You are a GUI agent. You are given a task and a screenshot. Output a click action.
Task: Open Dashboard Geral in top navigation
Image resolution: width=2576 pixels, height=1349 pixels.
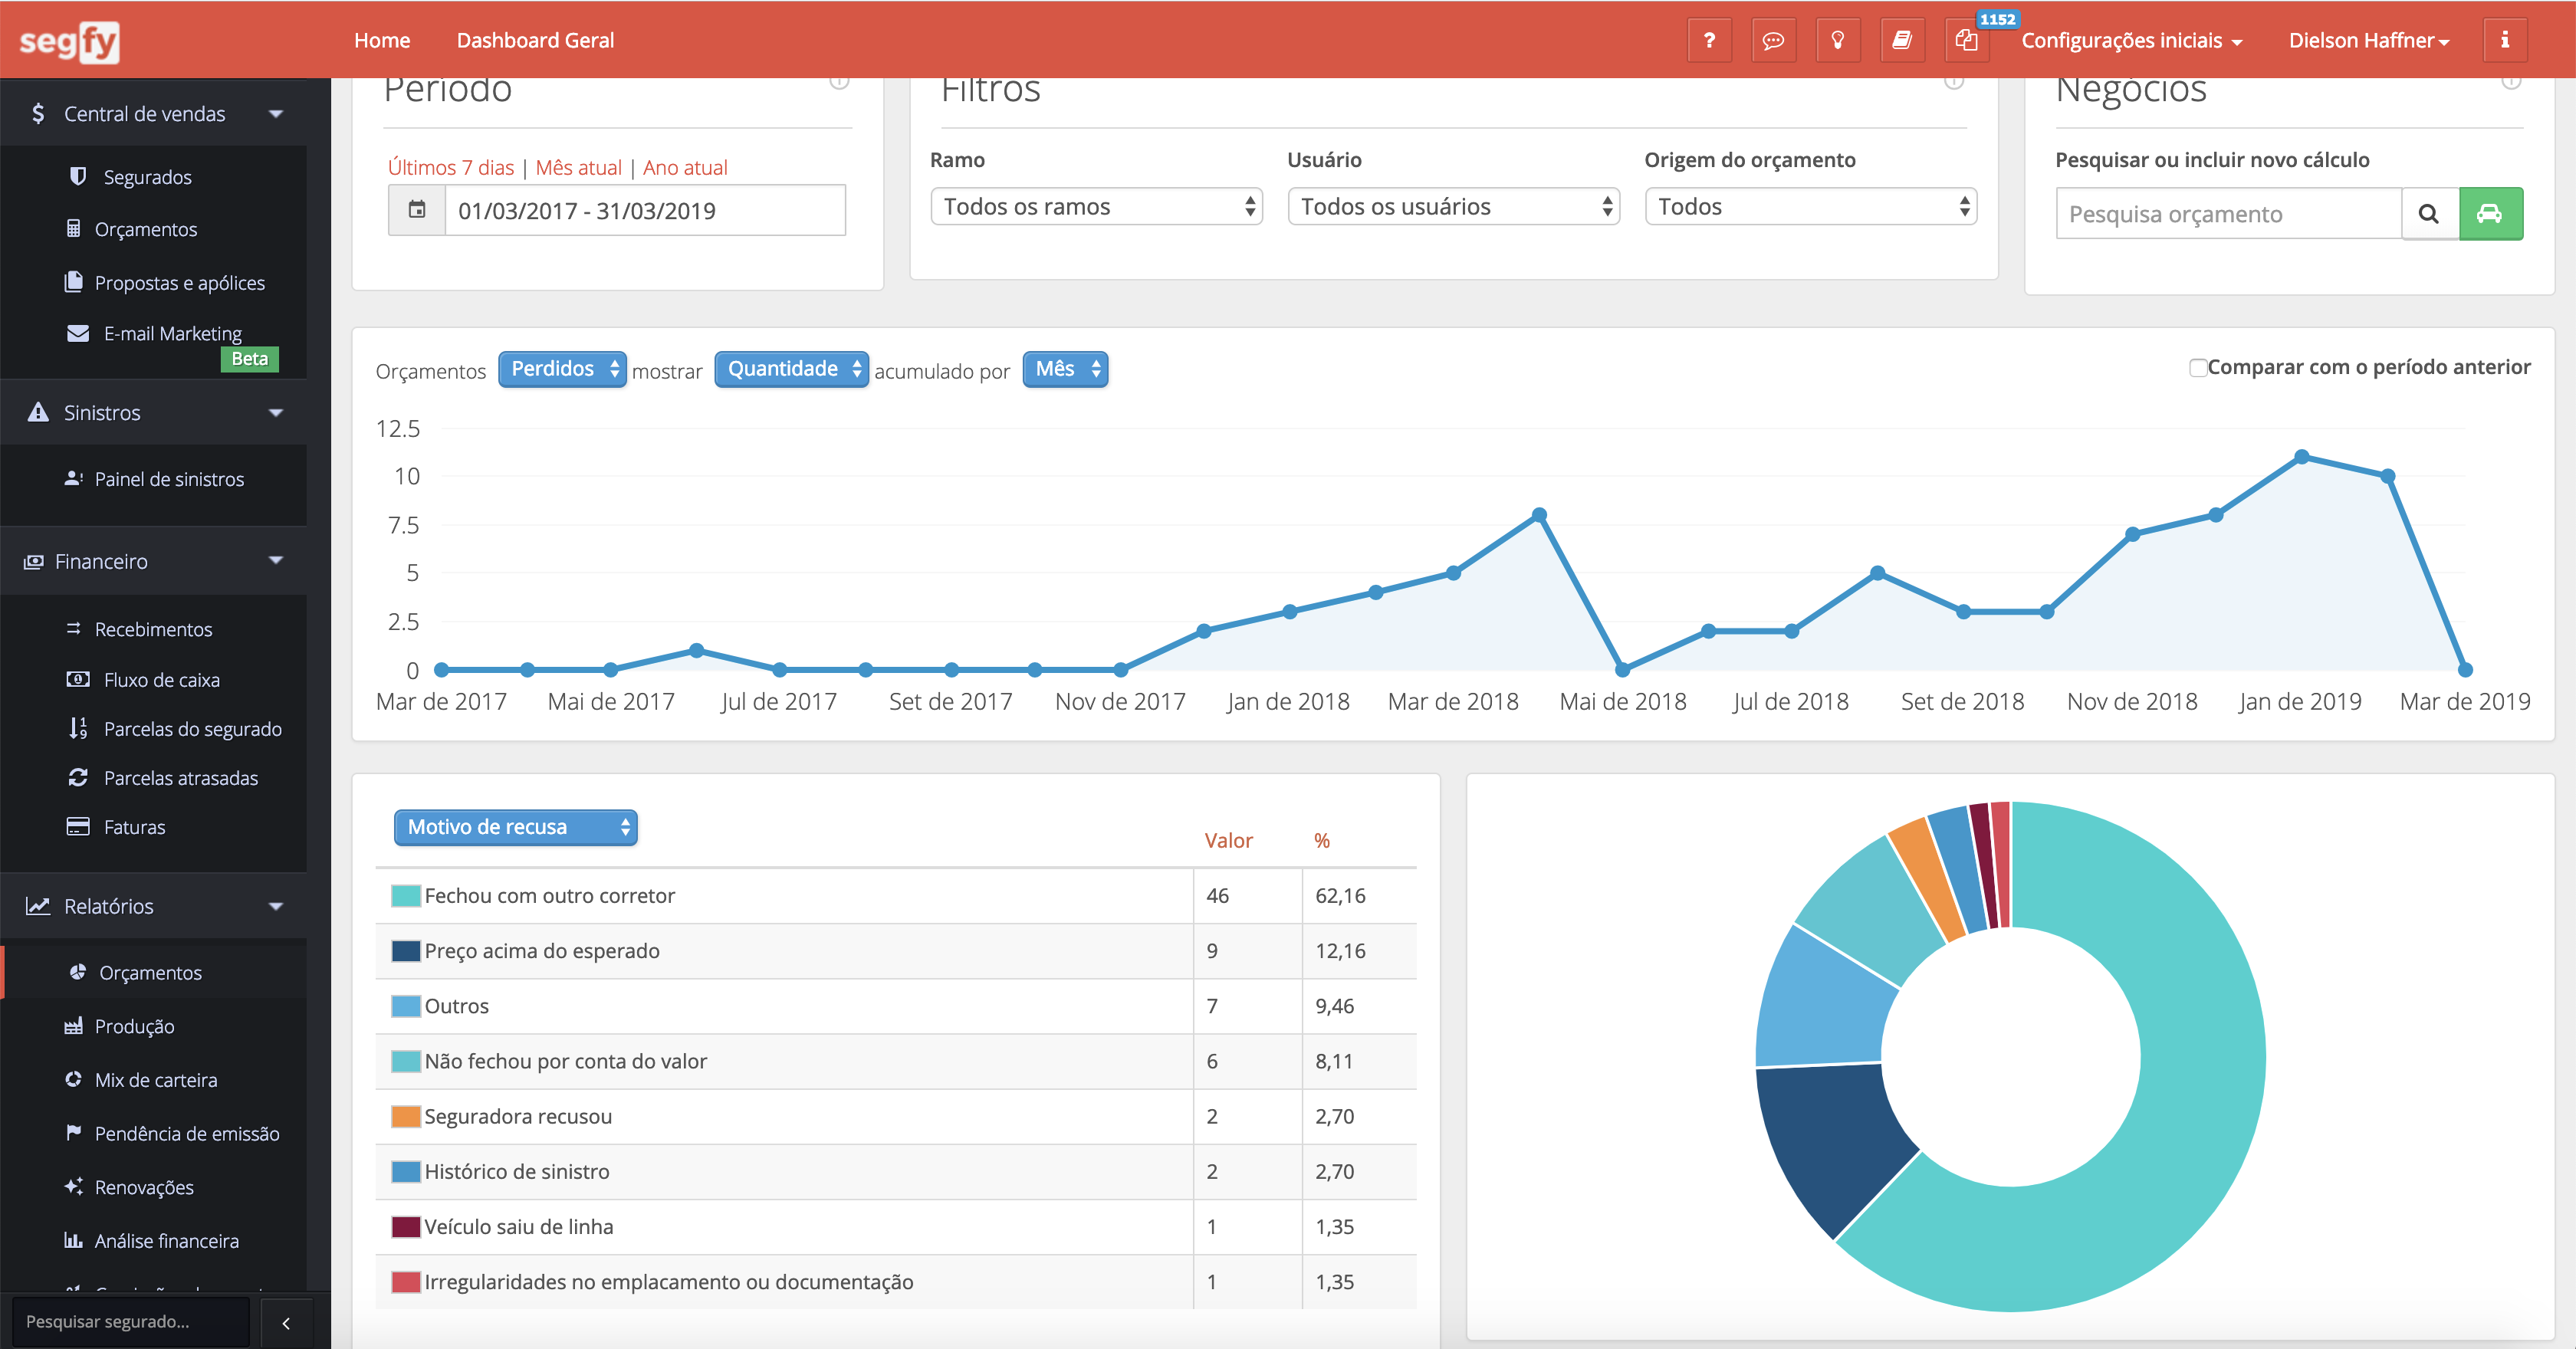535,40
